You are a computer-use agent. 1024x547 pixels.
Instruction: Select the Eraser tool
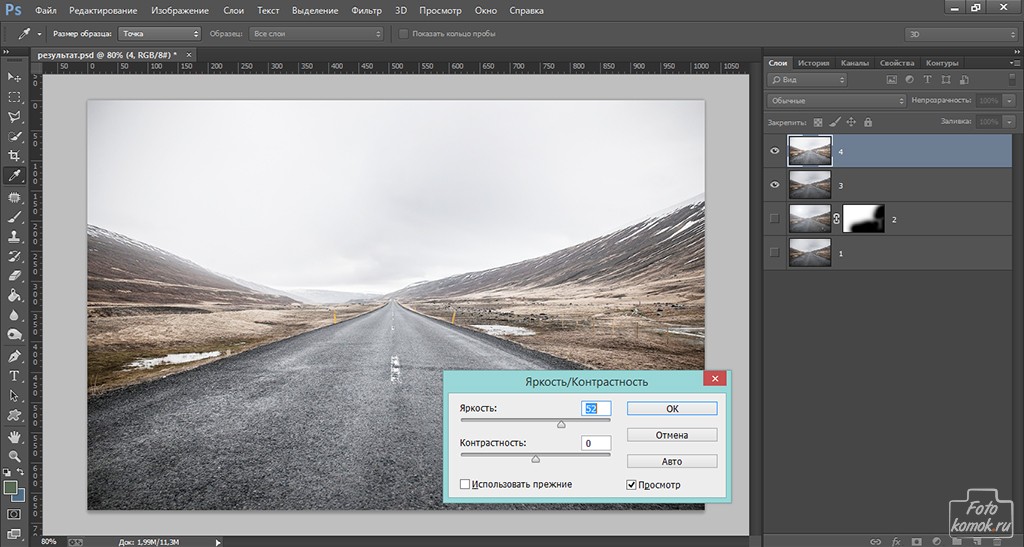(x=14, y=275)
